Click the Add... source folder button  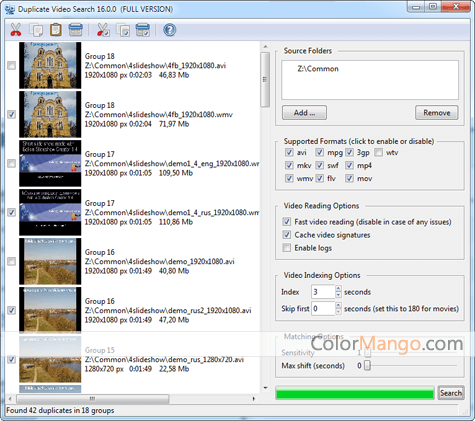point(304,113)
